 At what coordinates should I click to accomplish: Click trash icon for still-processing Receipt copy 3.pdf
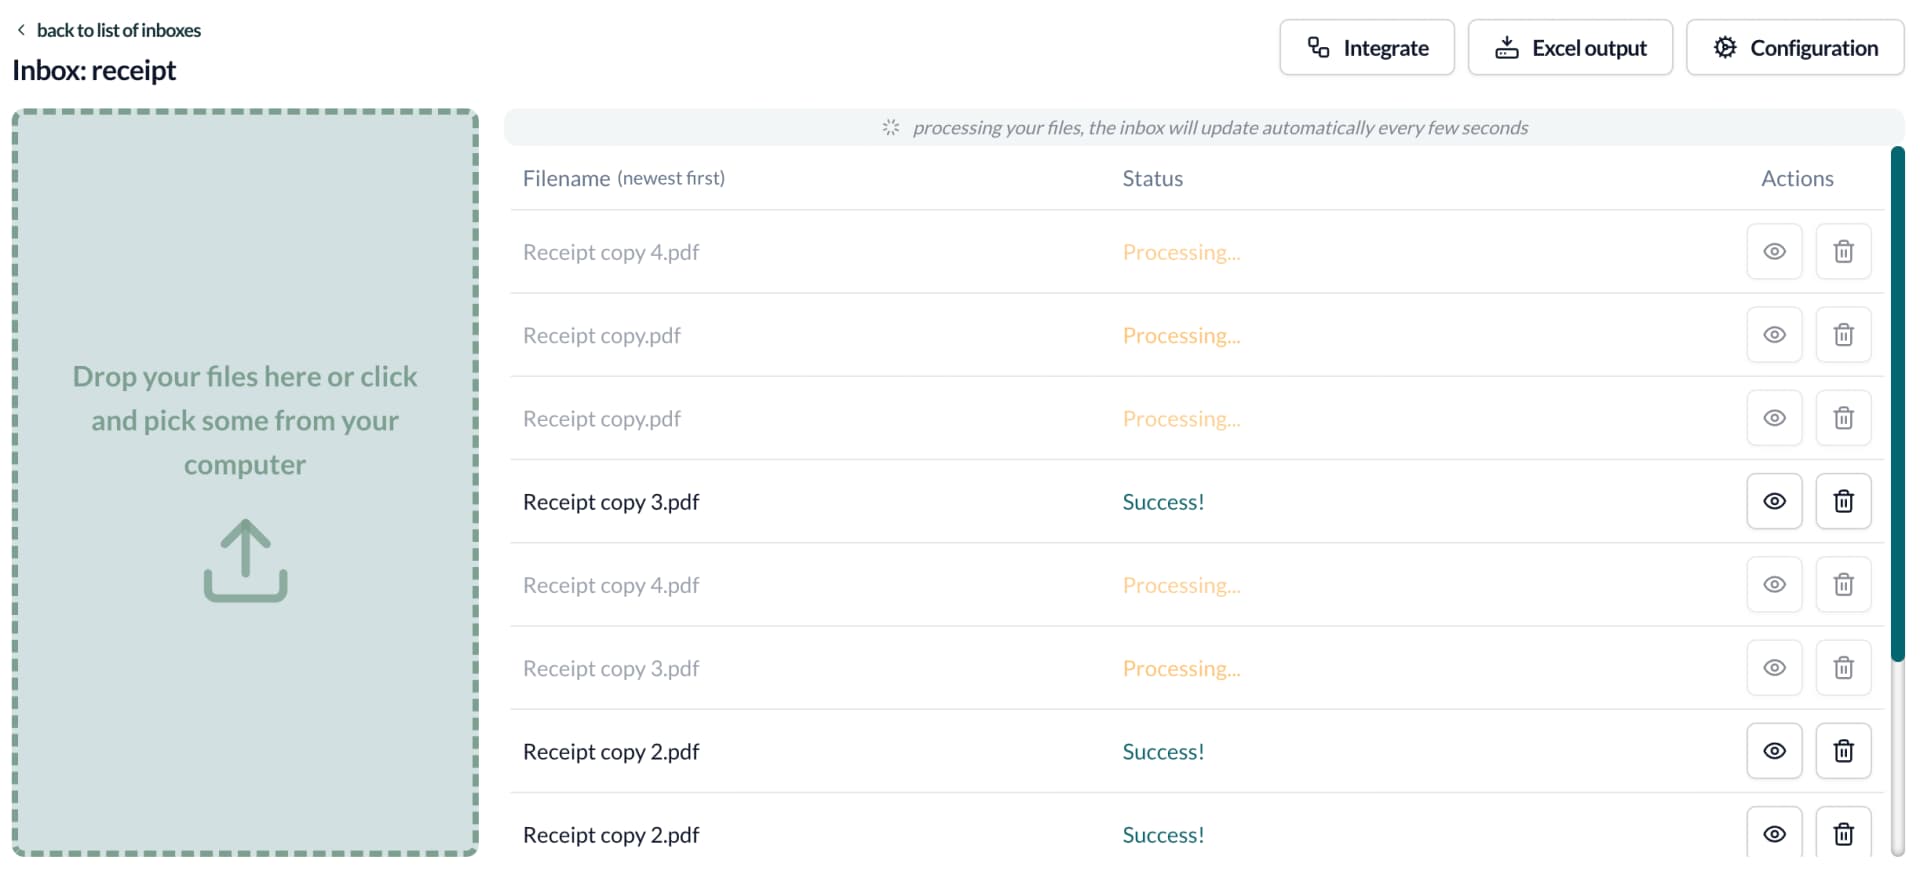click(1843, 668)
